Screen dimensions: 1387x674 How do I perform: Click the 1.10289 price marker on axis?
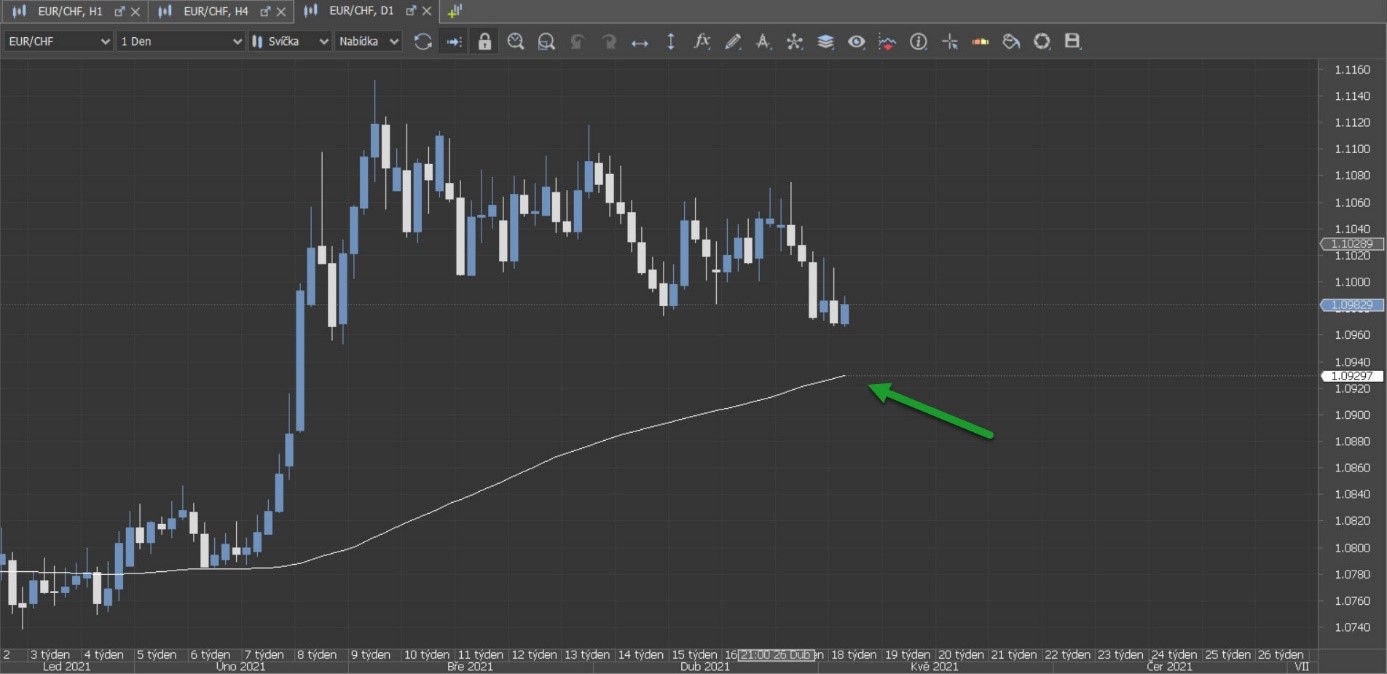pos(1352,244)
